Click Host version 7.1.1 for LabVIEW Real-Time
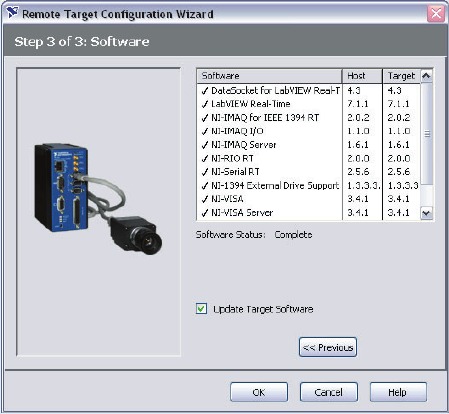449x414 pixels. tap(358, 104)
